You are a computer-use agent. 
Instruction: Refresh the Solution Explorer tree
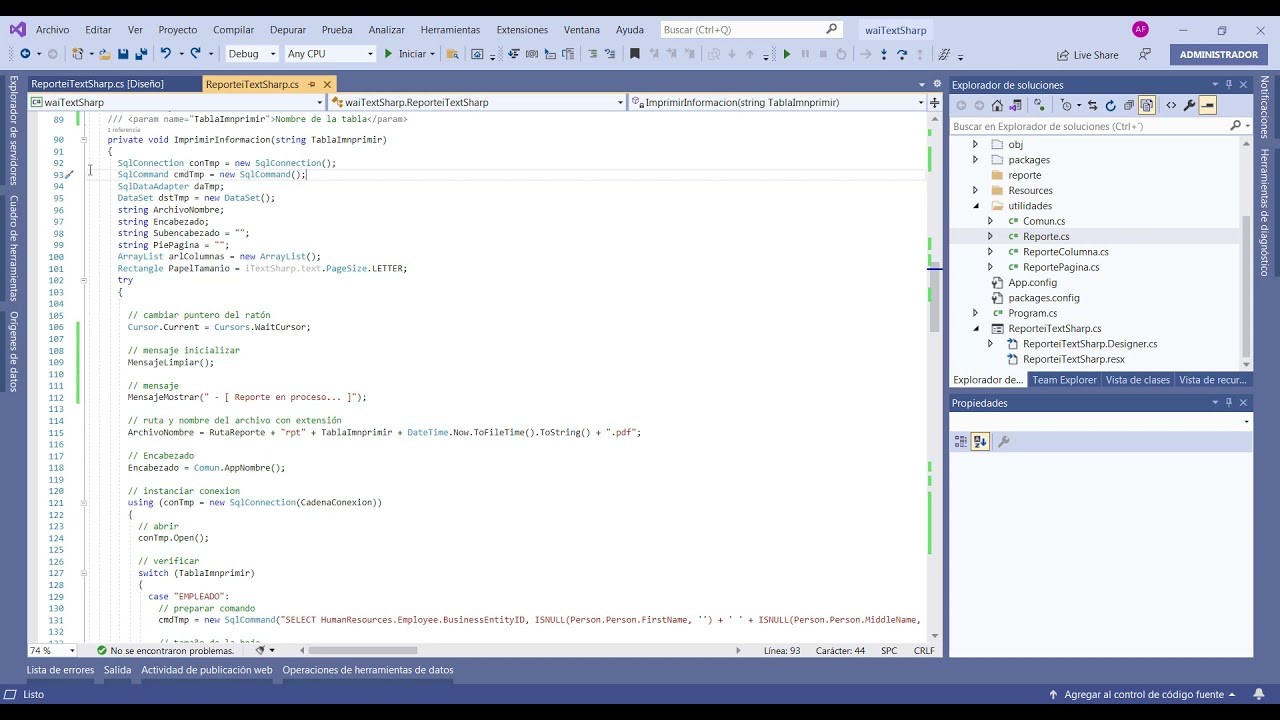[x=1110, y=105]
